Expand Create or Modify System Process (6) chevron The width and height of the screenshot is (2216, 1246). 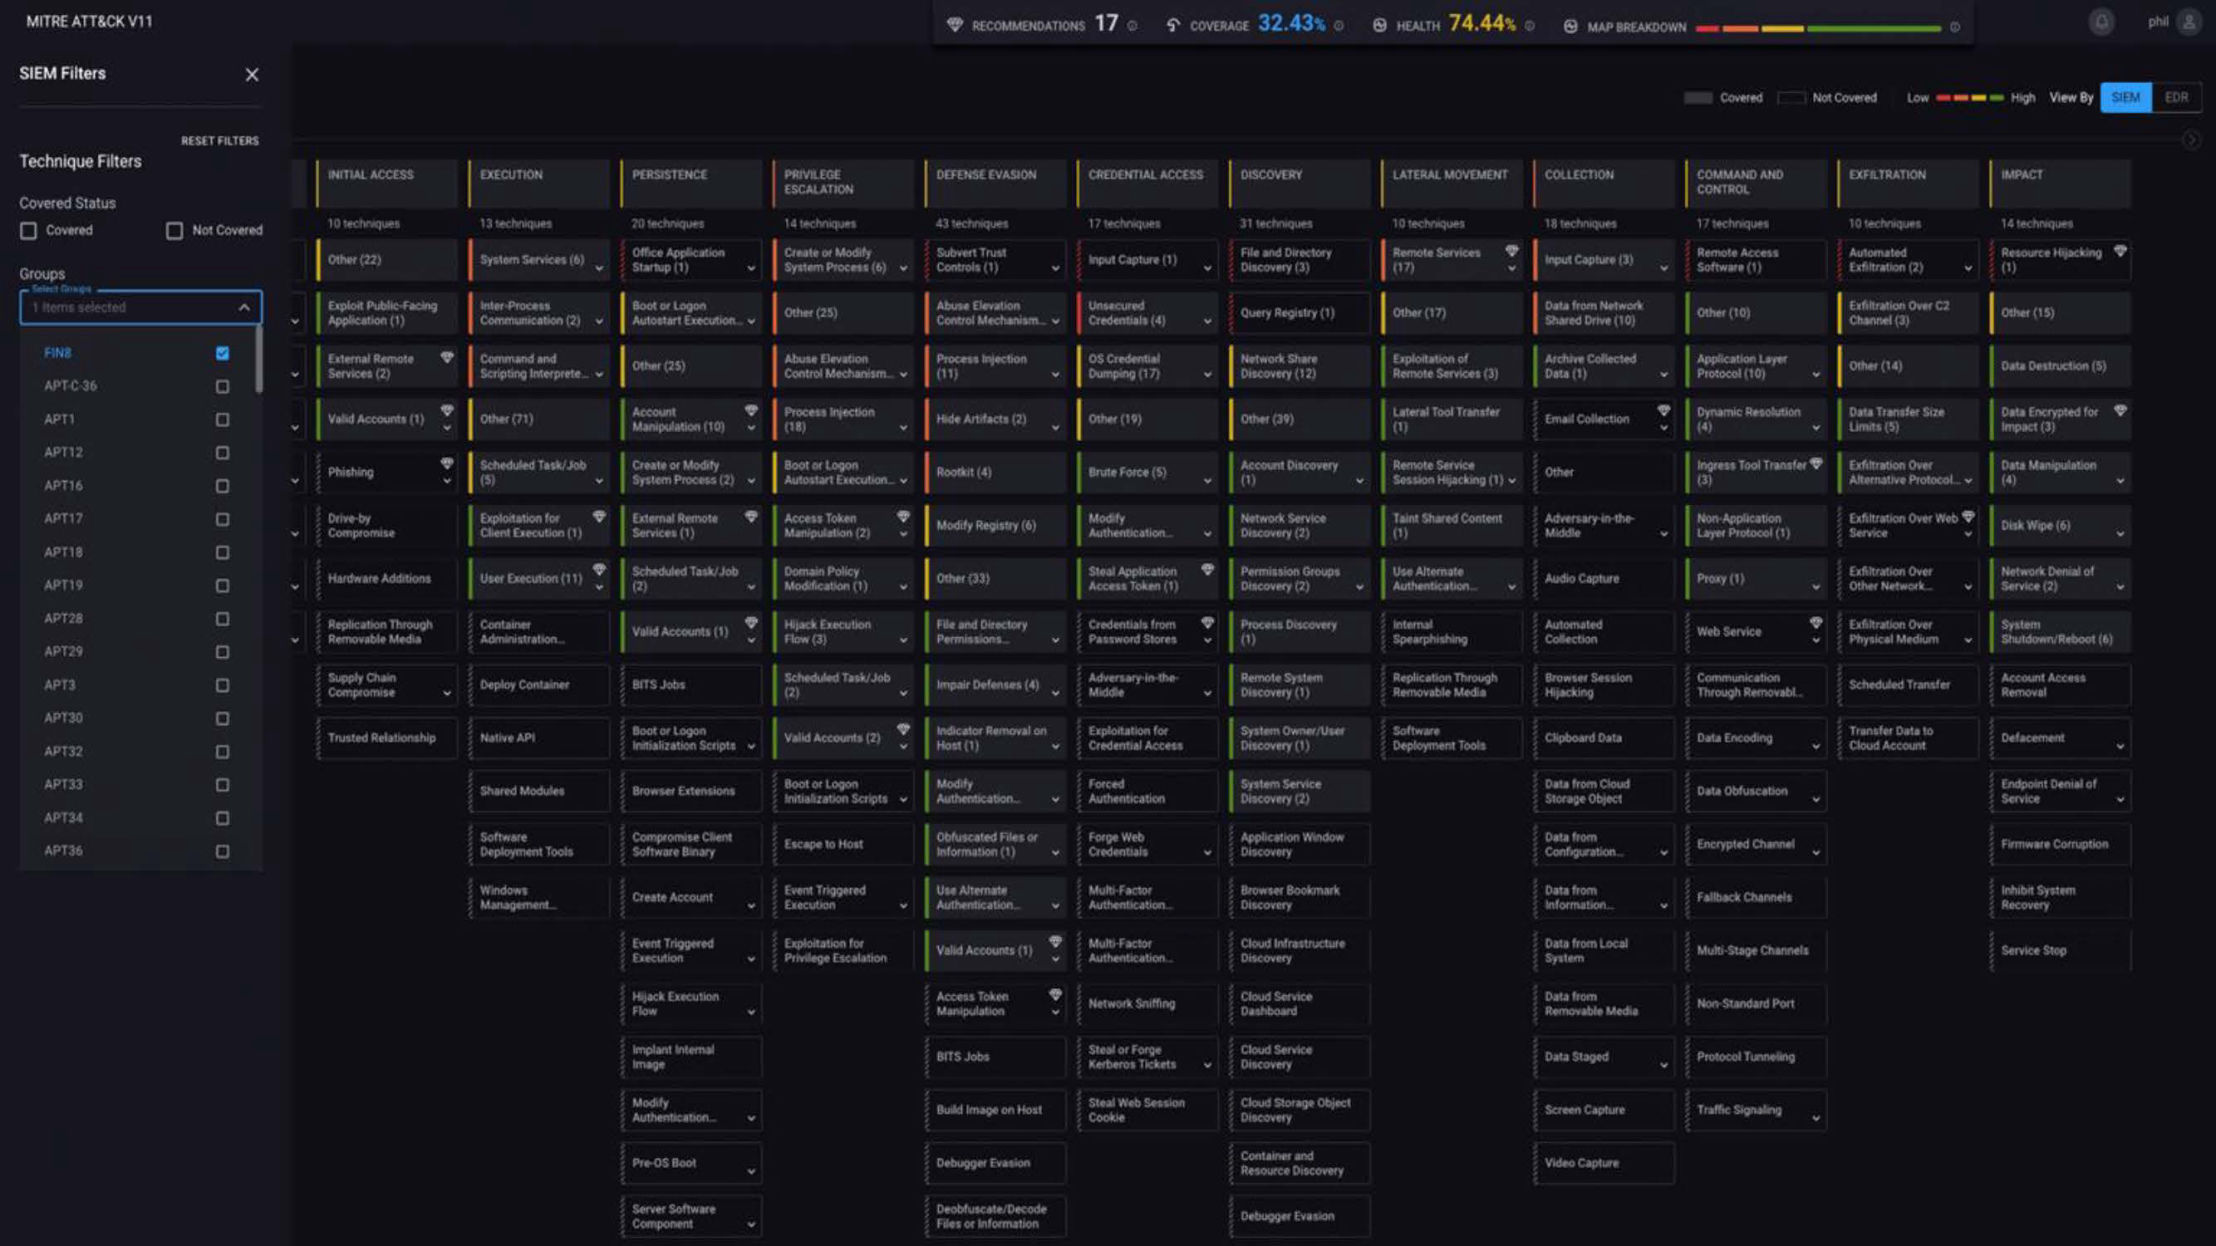(x=903, y=268)
